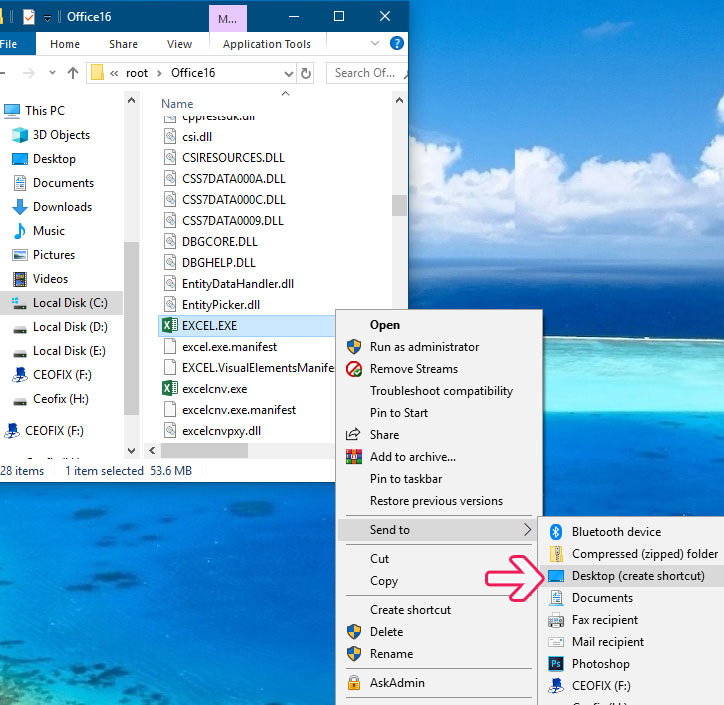Select Pin to taskbar
Viewport: 724px width, 705px height.
click(x=406, y=479)
